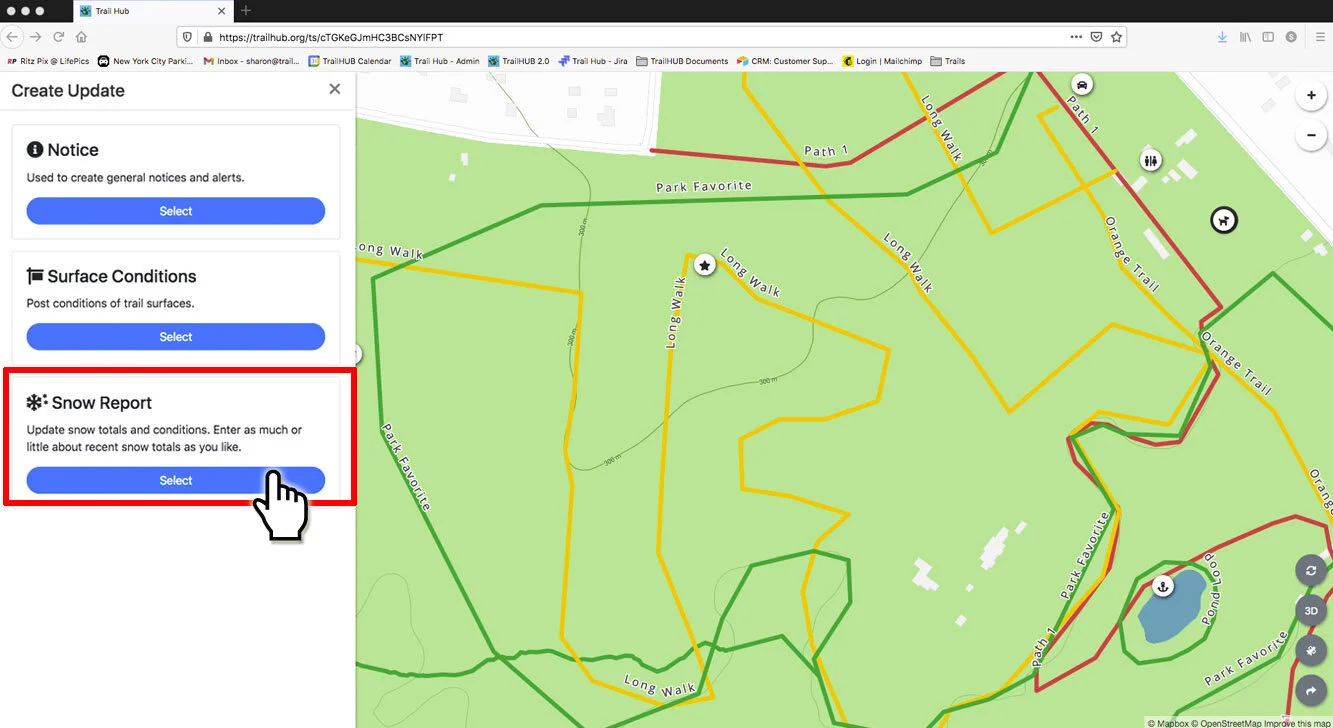Zoom in on the trail map
1333x728 pixels.
tap(1311, 96)
